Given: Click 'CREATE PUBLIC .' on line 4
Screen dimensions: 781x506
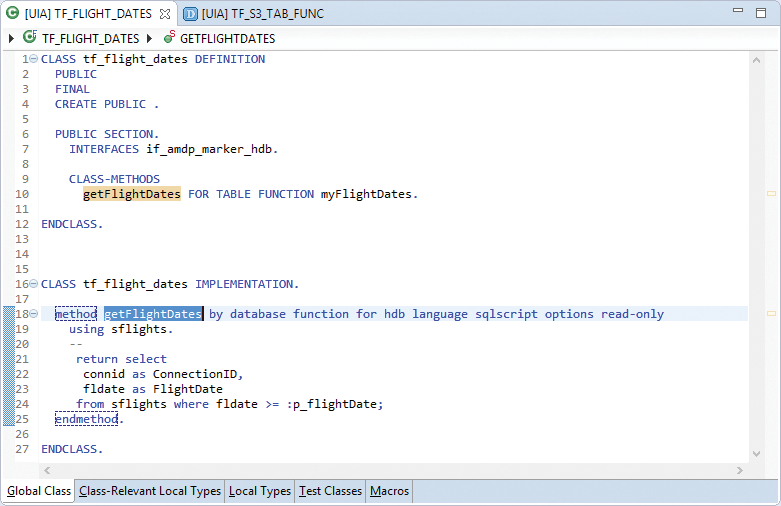Looking at the screenshot, I should [x=107, y=104].
